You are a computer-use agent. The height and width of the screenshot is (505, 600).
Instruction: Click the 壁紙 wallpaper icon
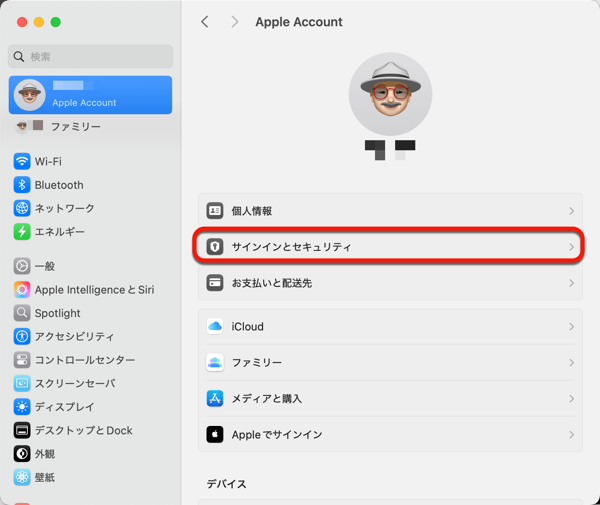(22, 477)
